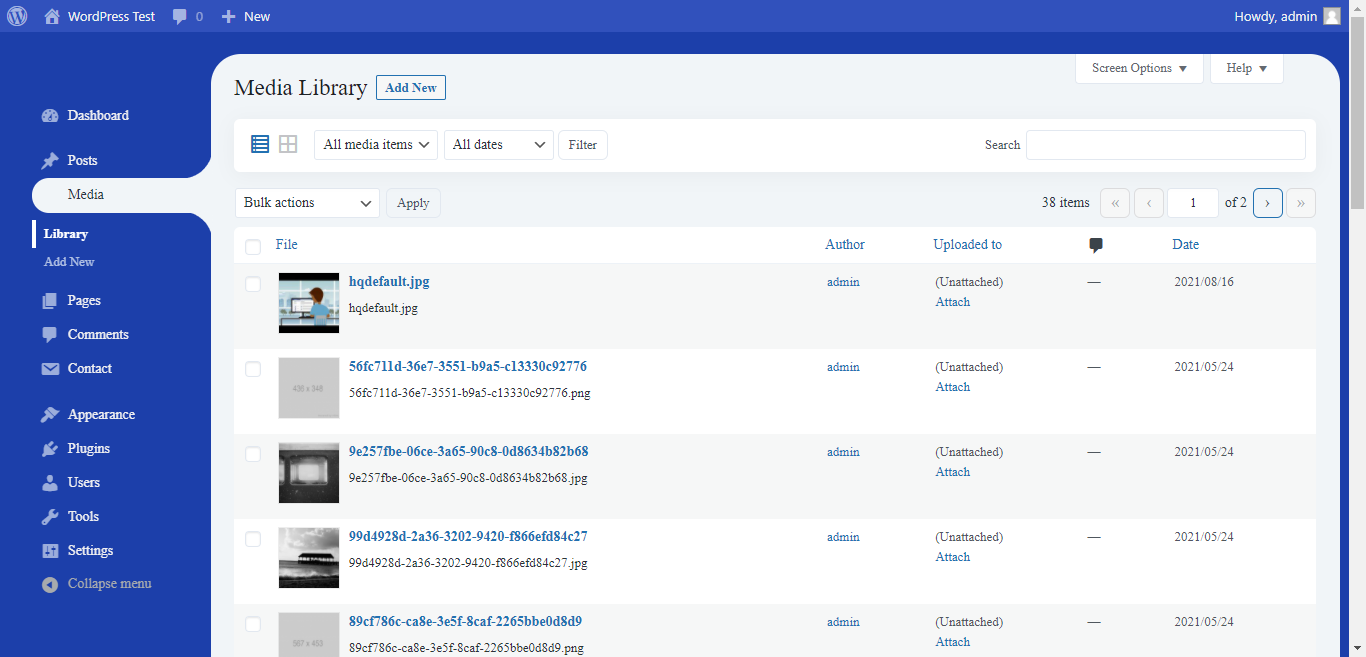
Task: Expand the Screen Options panel
Action: (1139, 68)
